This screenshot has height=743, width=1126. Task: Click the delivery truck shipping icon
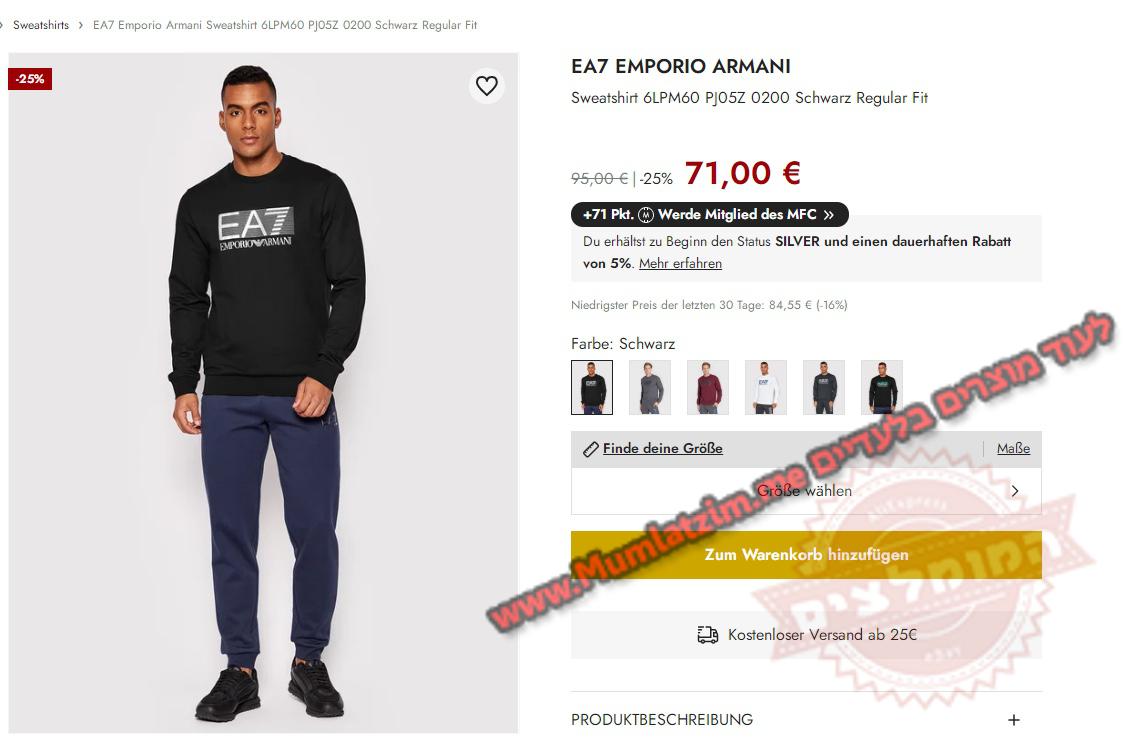707,635
